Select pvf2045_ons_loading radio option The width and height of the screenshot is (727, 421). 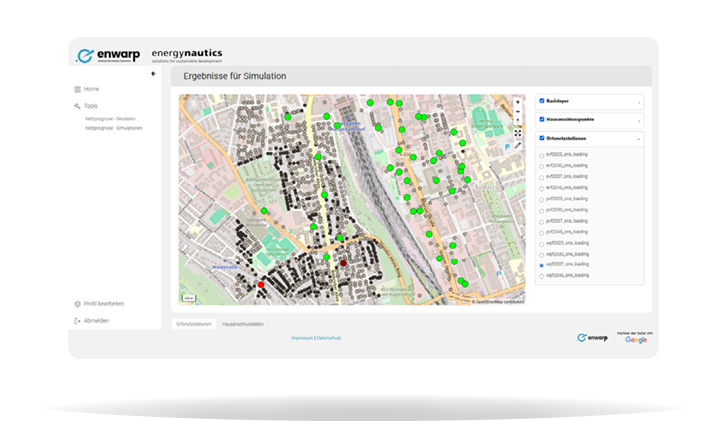[542, 233]
